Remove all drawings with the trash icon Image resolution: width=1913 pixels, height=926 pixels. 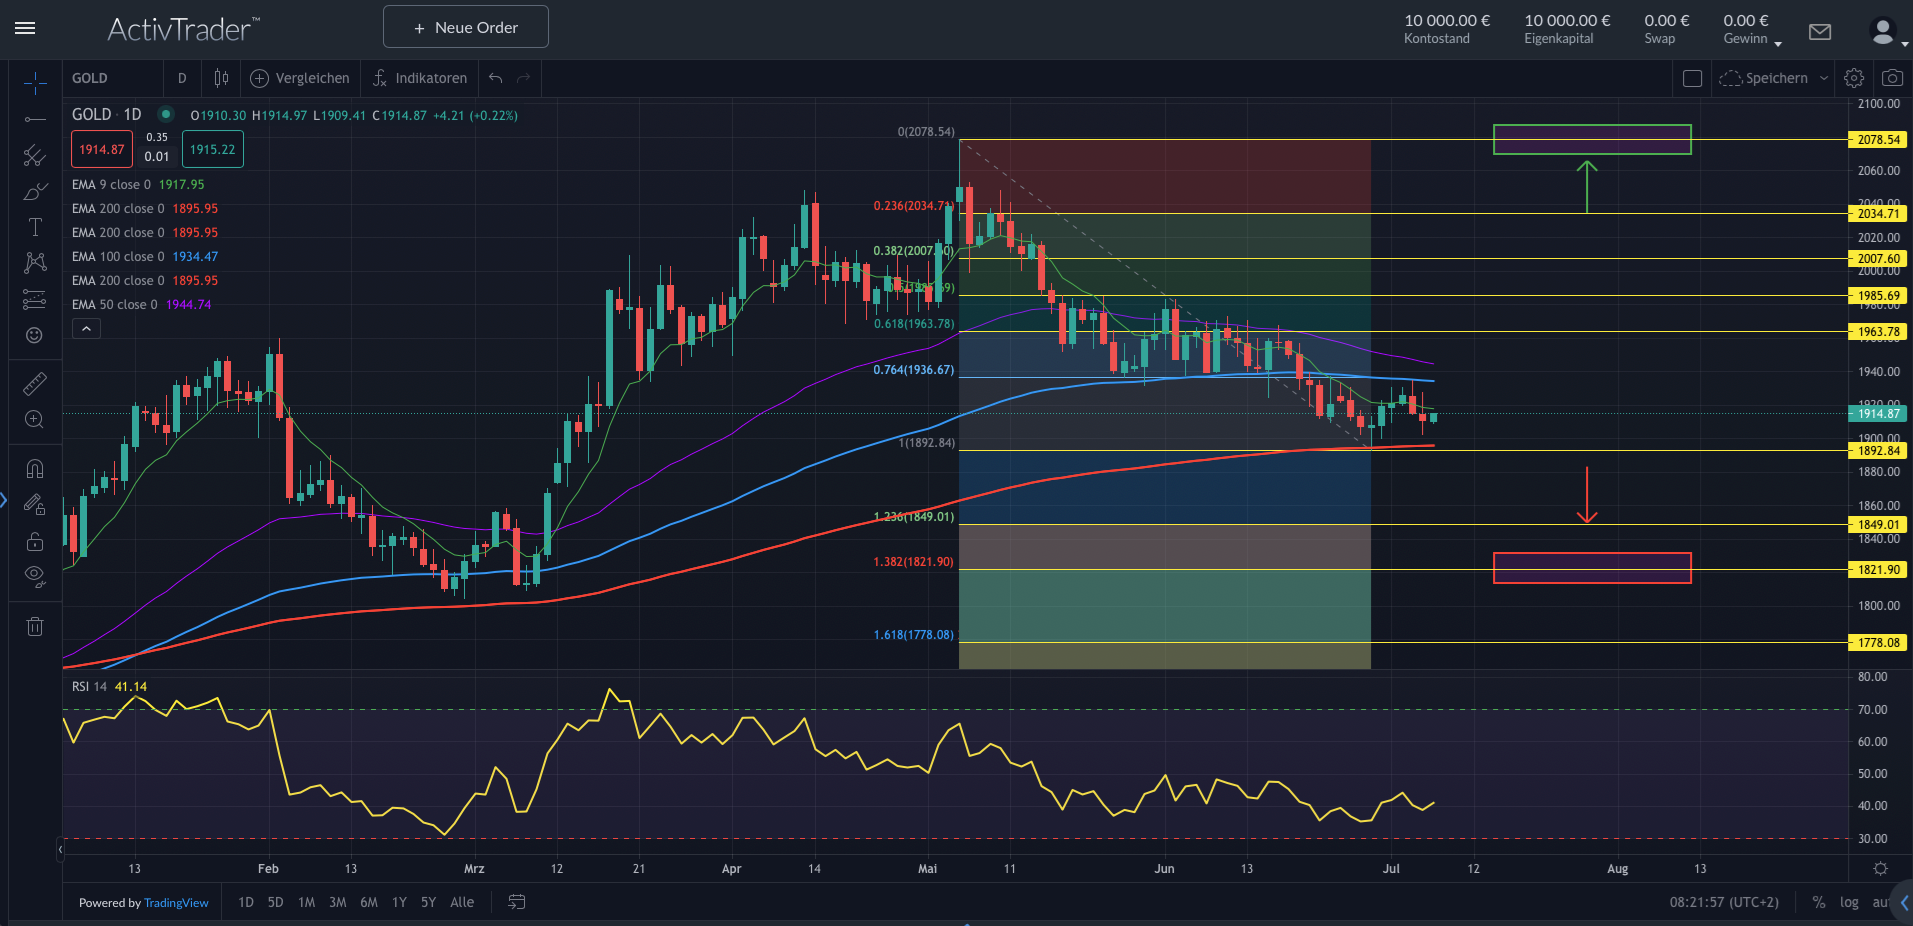coord(35,625)
